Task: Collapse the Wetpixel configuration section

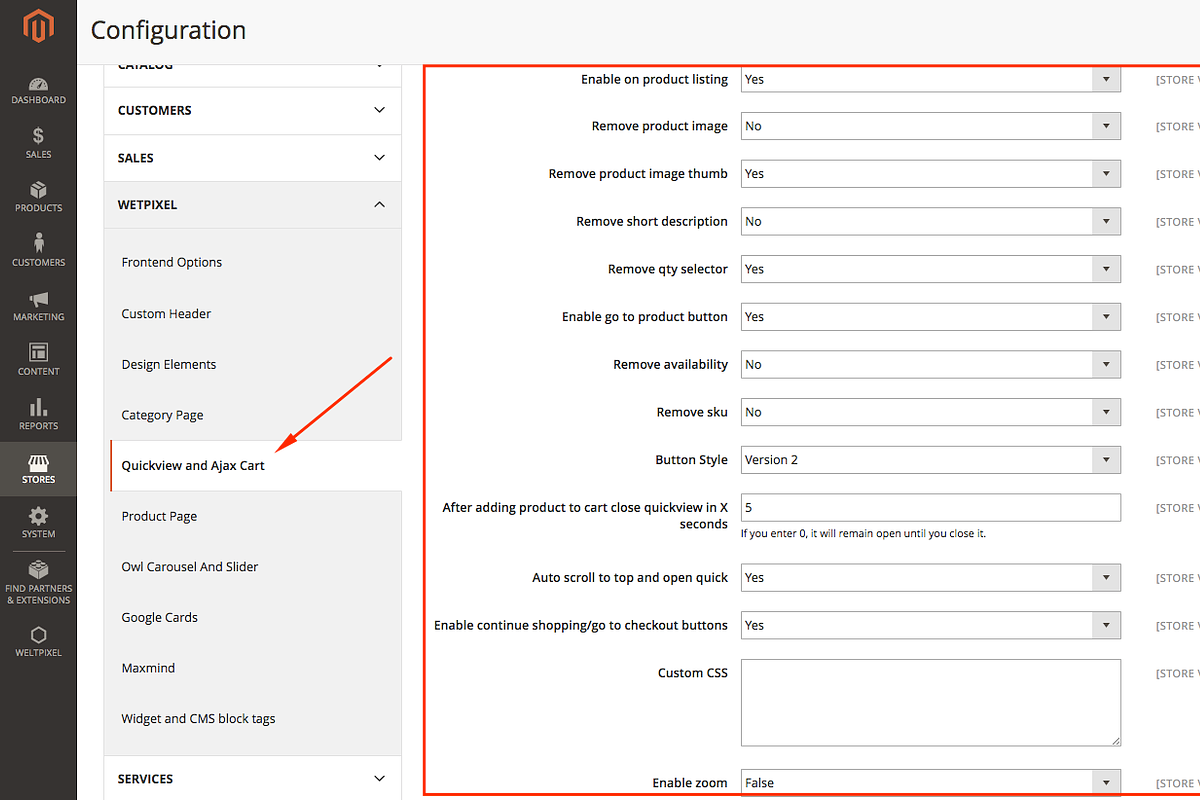Action: [253, 205]
